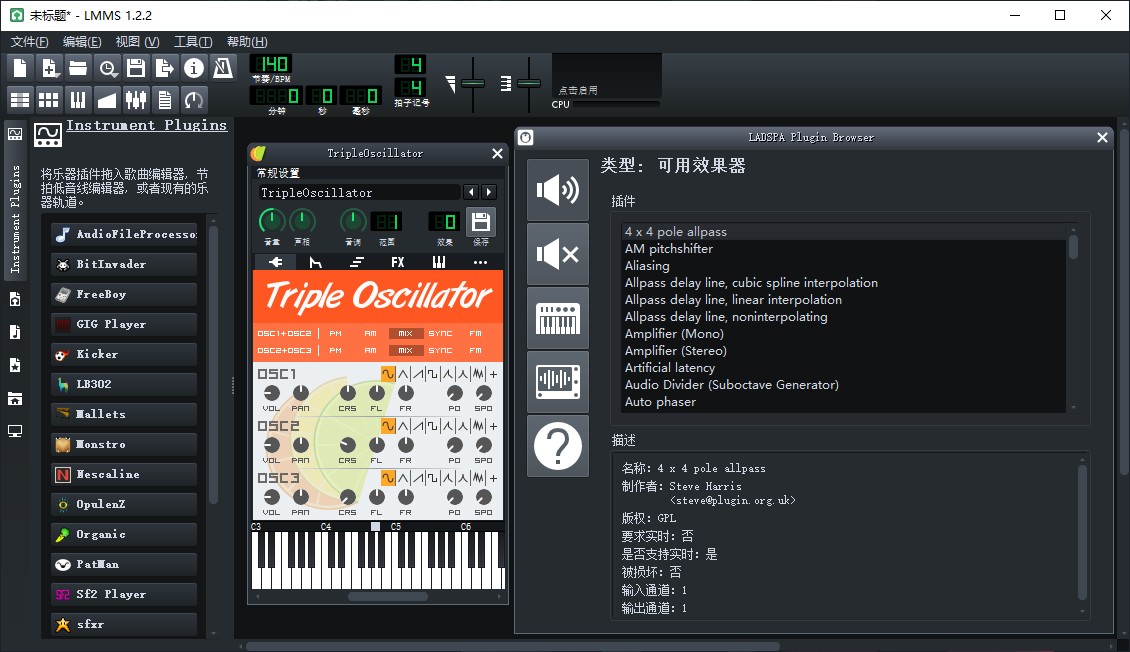Open Instrument Plugins sidebar tab
This screenshot has height=652, width=1130.
click(x=14, y=202)
